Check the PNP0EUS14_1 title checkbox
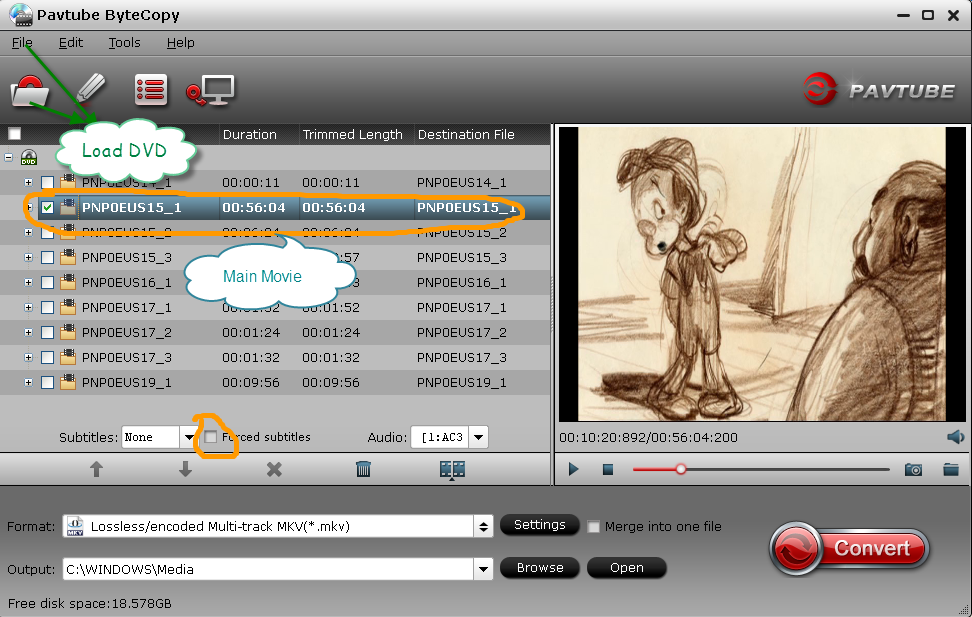 pyautogui.click(x=46, y=183)
